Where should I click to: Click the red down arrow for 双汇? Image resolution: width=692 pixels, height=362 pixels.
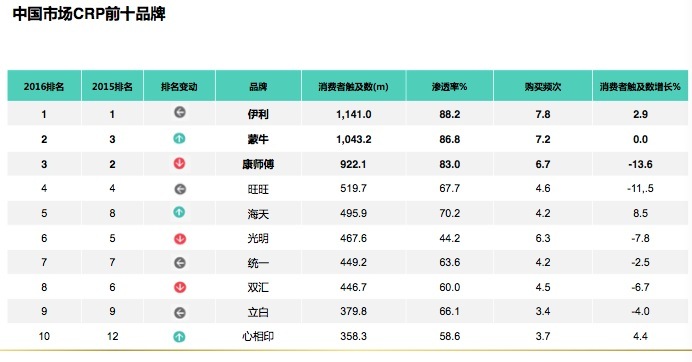click(x=180, y=287)
